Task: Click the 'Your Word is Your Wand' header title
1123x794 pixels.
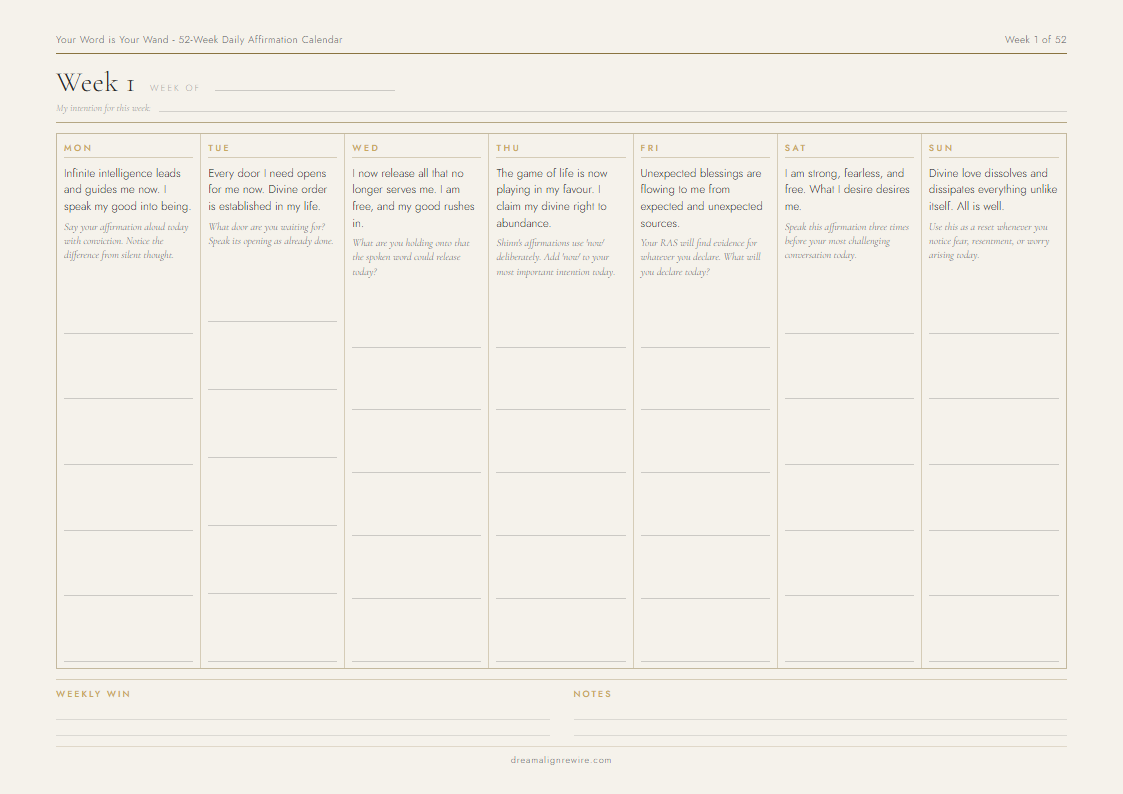Action: [199, 39]
